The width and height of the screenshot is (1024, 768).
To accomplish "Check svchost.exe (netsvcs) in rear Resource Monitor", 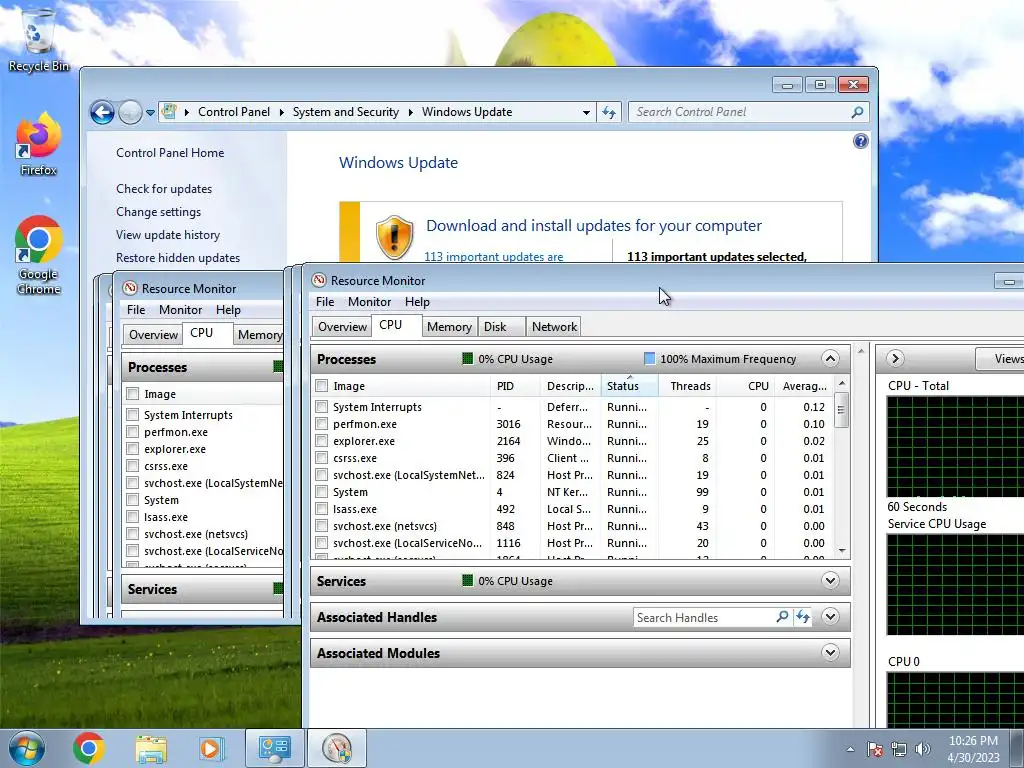I will (x=133, y=534).
